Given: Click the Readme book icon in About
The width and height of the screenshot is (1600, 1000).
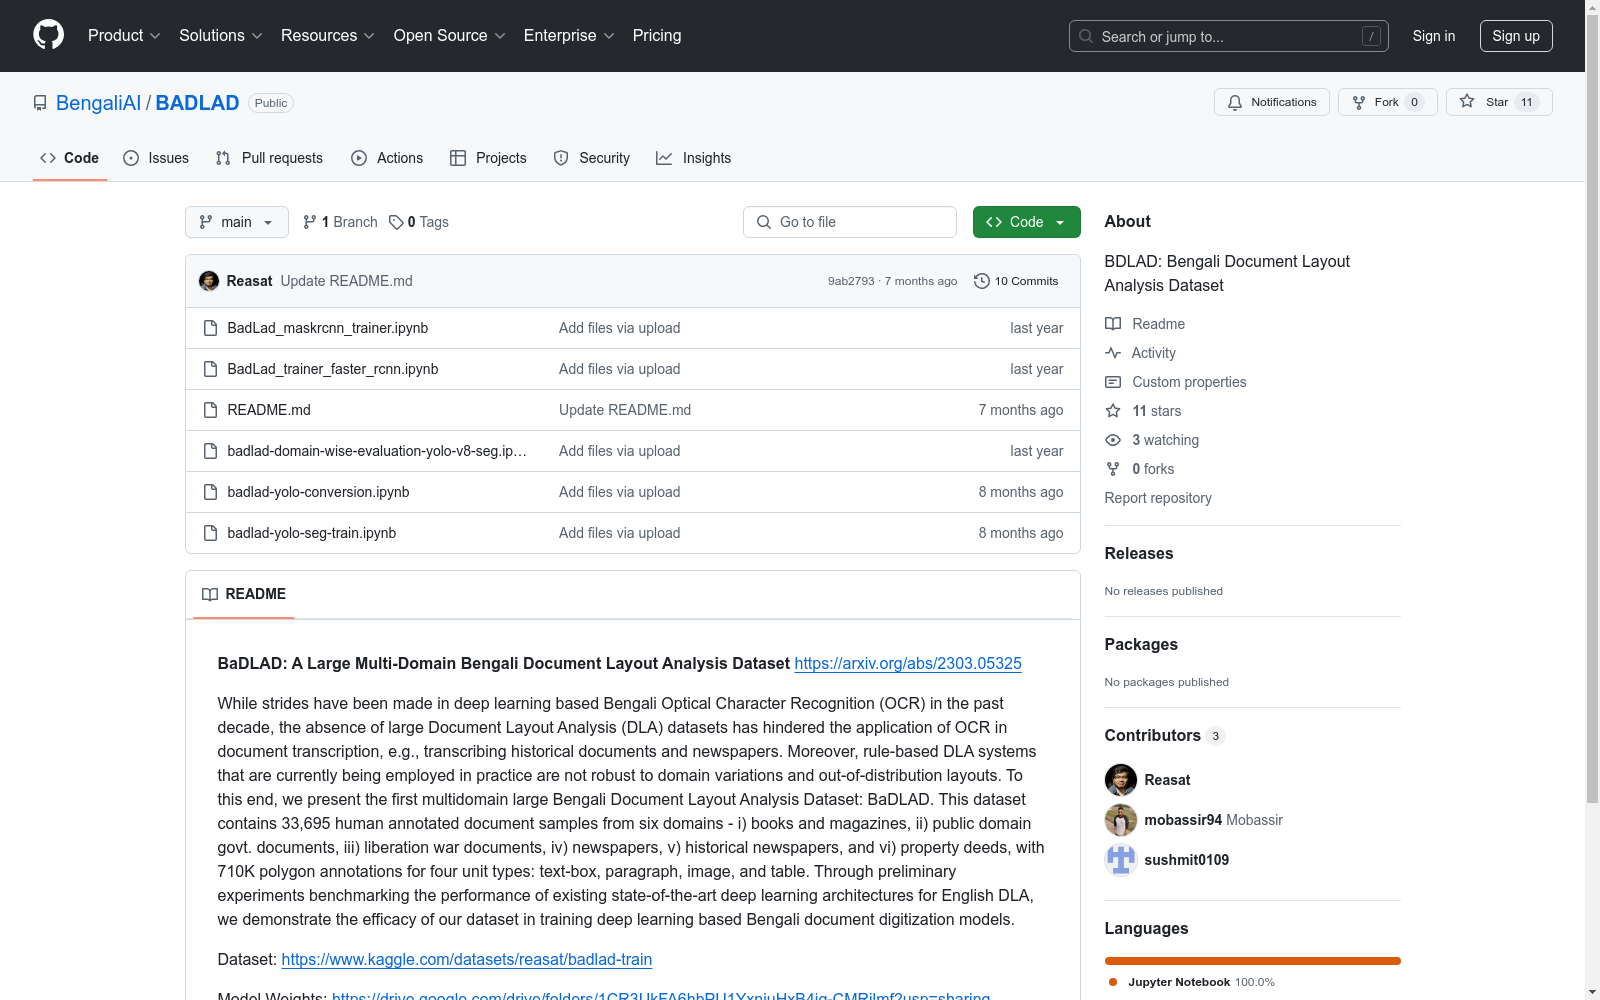Looking at the screenshot, I should (1113, 324).
